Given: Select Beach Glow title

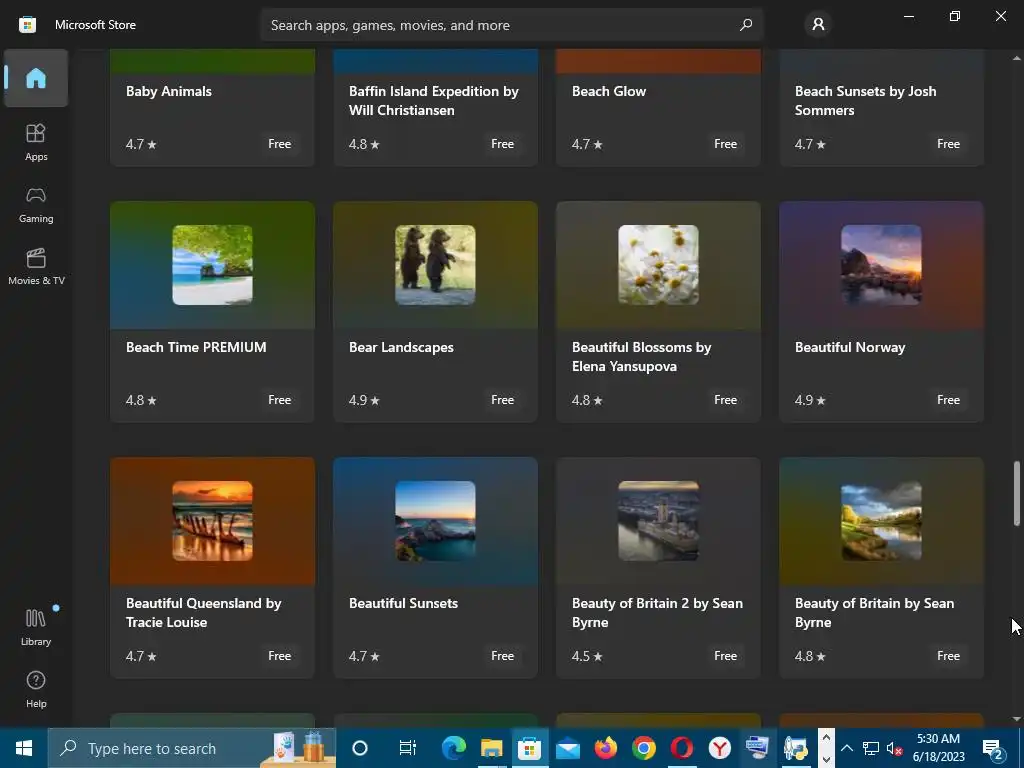Looking at the screenshot, I should point(609,91).
